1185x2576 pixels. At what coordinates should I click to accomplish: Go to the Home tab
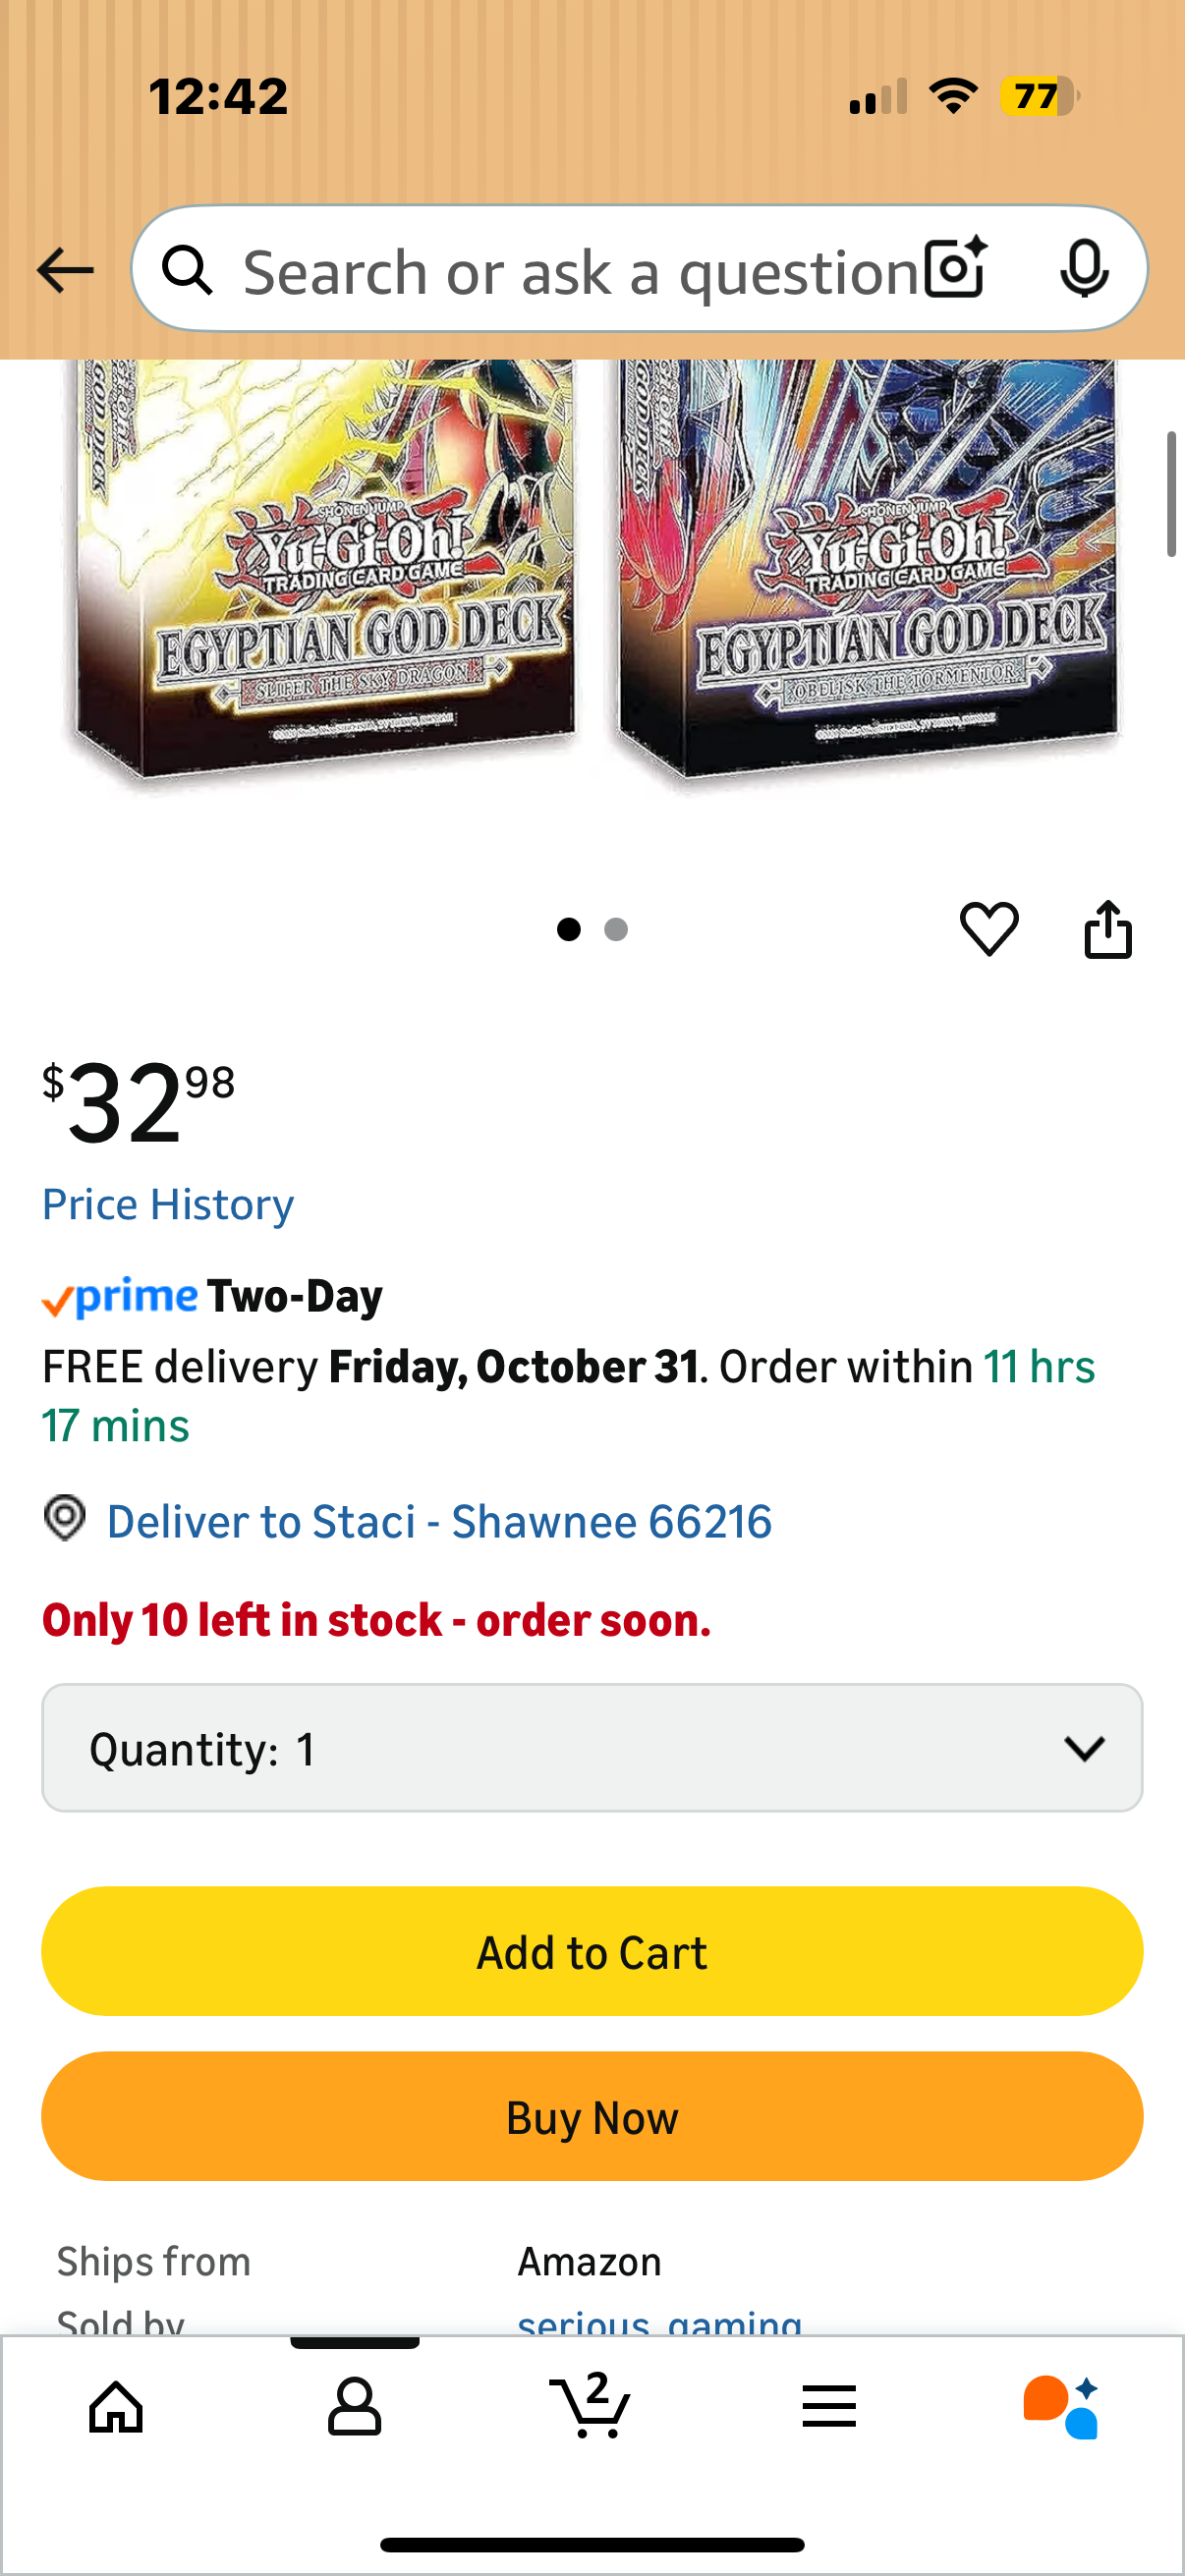(x=117, y=2406)
